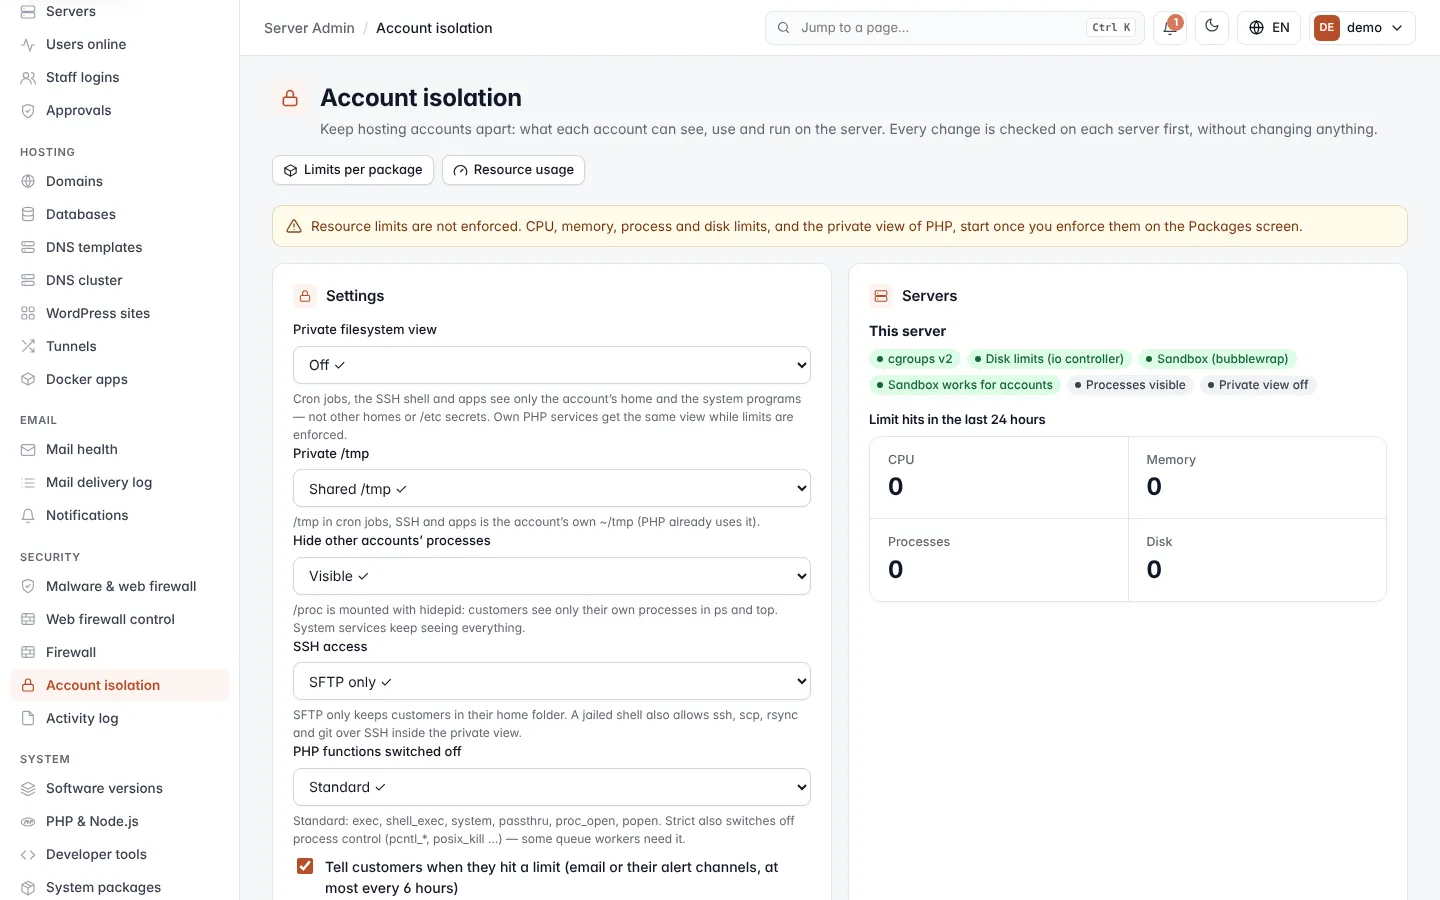The image size is (1440, 900).
Task: Open Activity log in sidebar
Action: [x=120, y=718]
